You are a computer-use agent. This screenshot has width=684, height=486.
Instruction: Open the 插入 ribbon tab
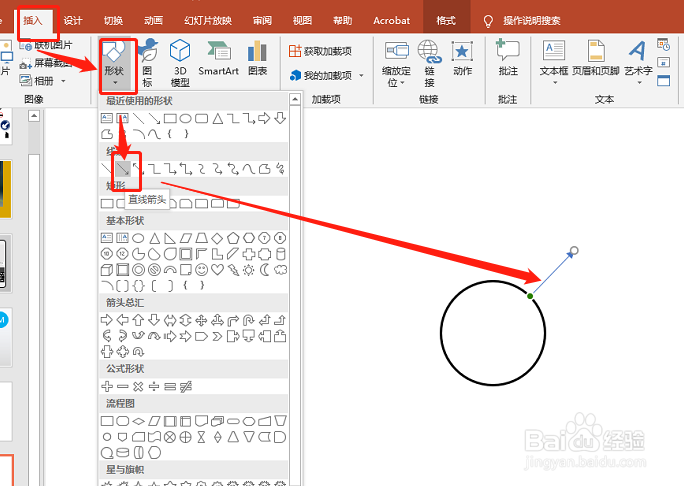pos(33,21)
